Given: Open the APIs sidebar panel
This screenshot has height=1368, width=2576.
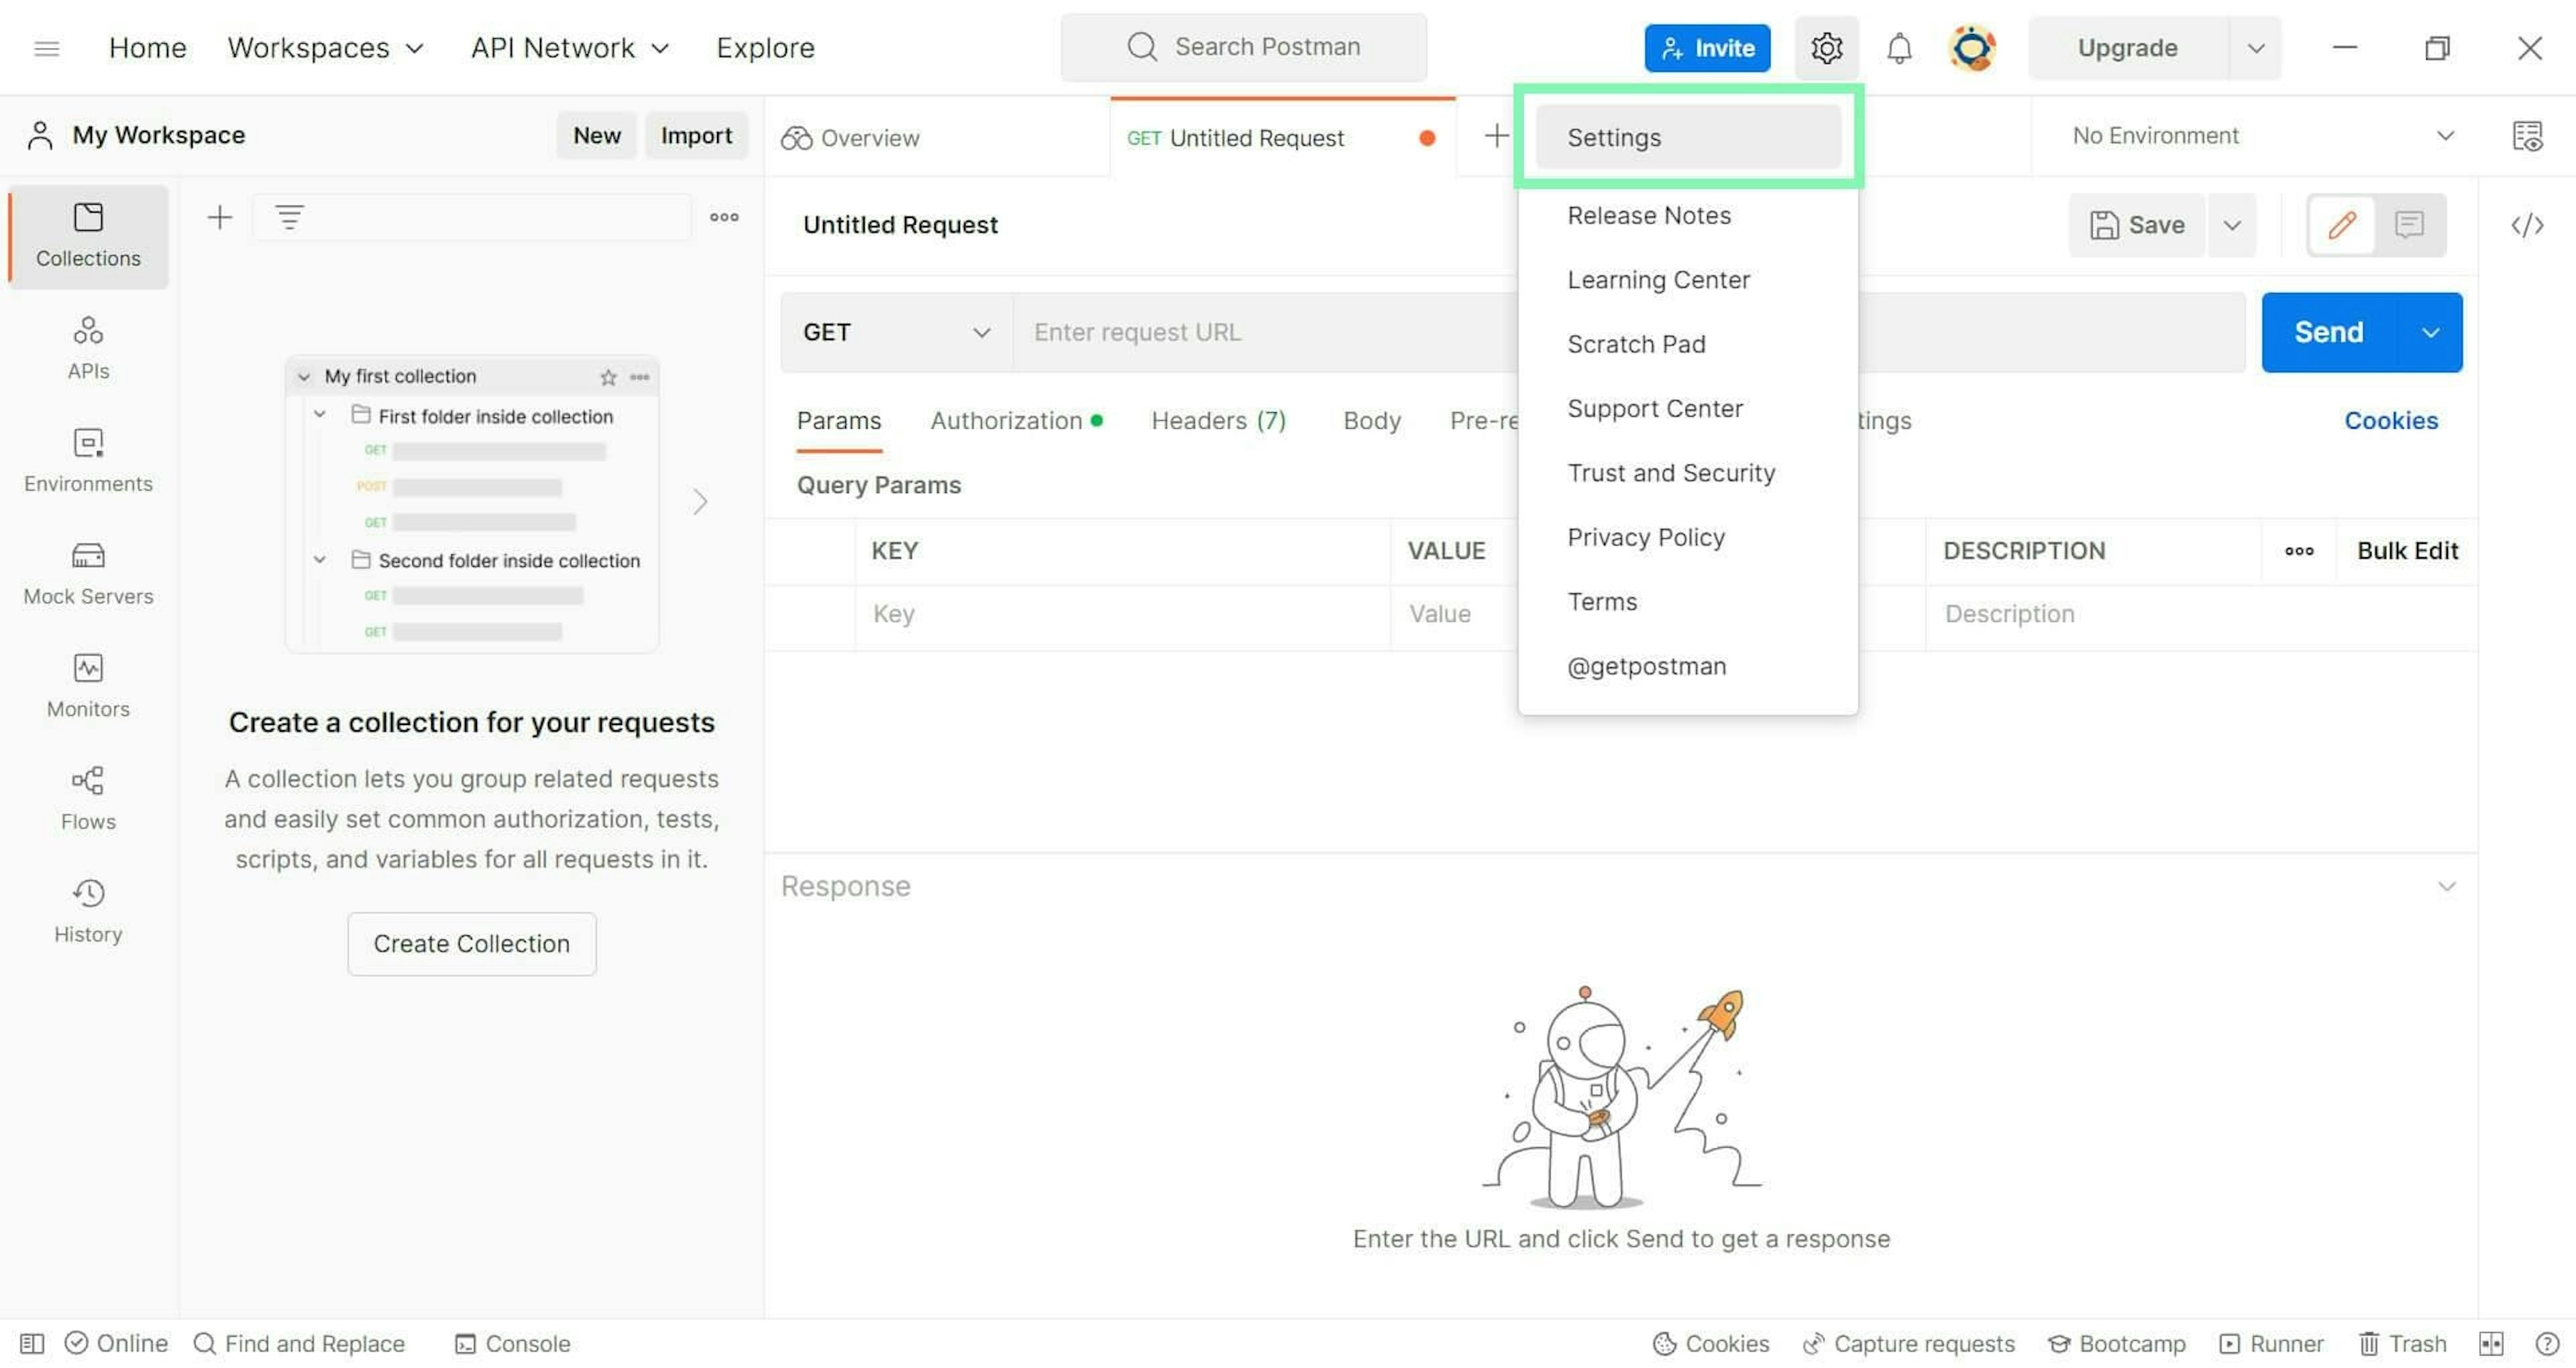Looking at the screenshot, I should [x=88, y=348].
